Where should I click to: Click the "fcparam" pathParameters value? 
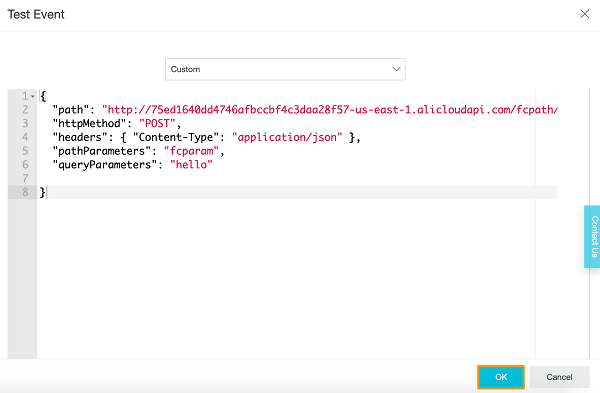[x=191, y=151]
